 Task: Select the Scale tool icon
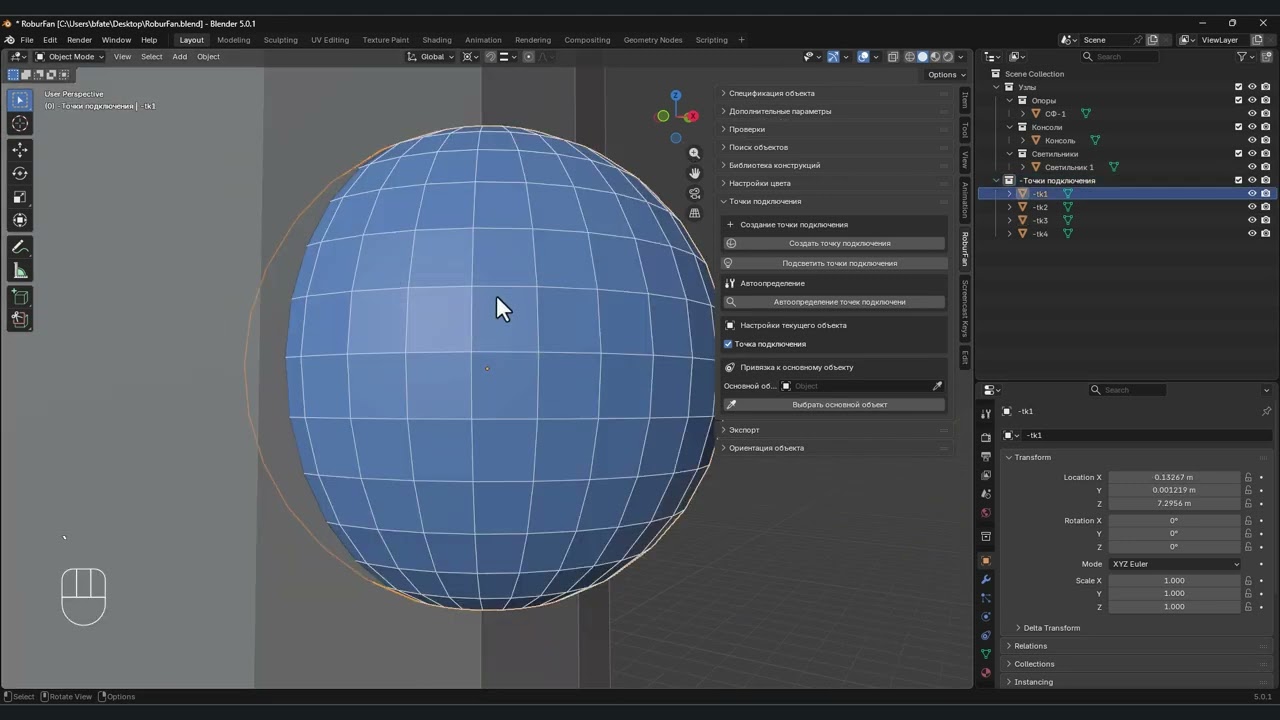(x=20, y=197)
